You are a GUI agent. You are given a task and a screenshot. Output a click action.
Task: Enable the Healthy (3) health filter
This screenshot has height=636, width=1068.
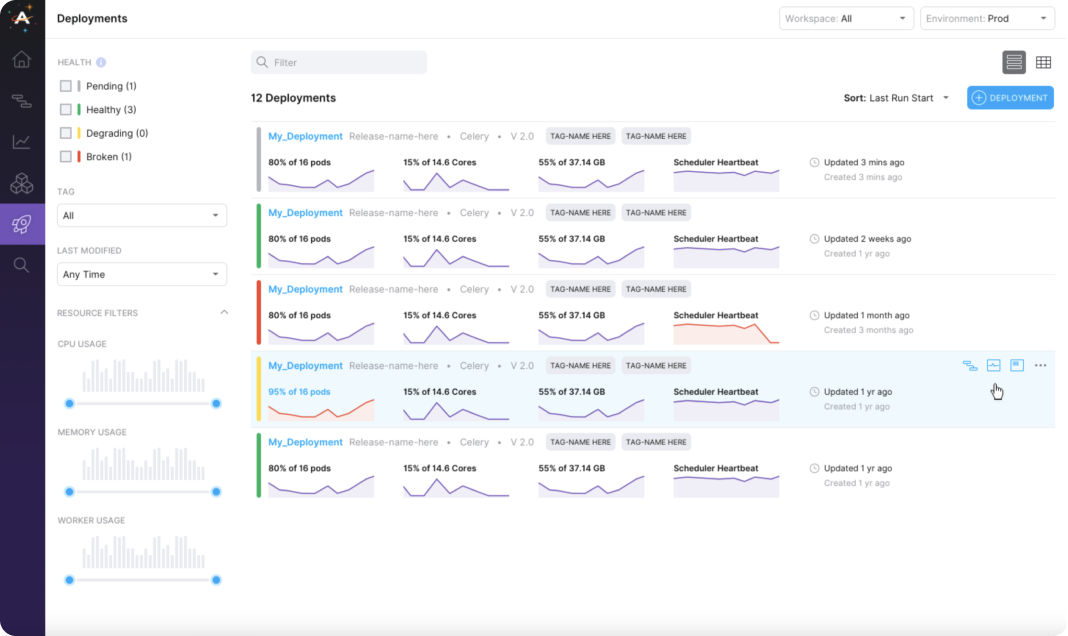point(66,109)
